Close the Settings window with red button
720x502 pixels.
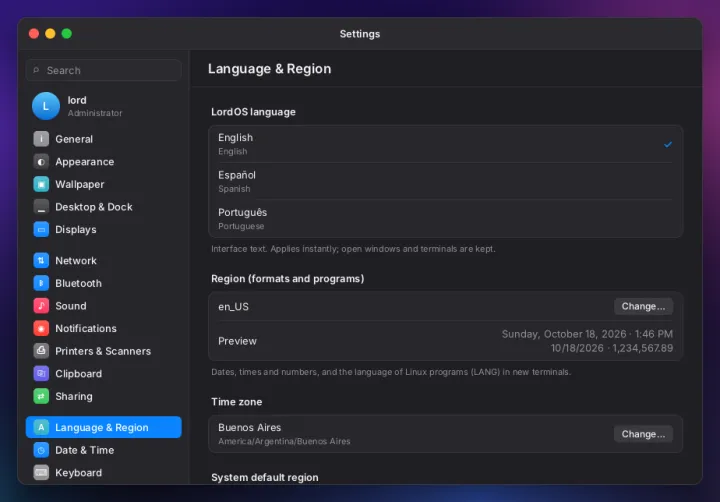[34, 34]
